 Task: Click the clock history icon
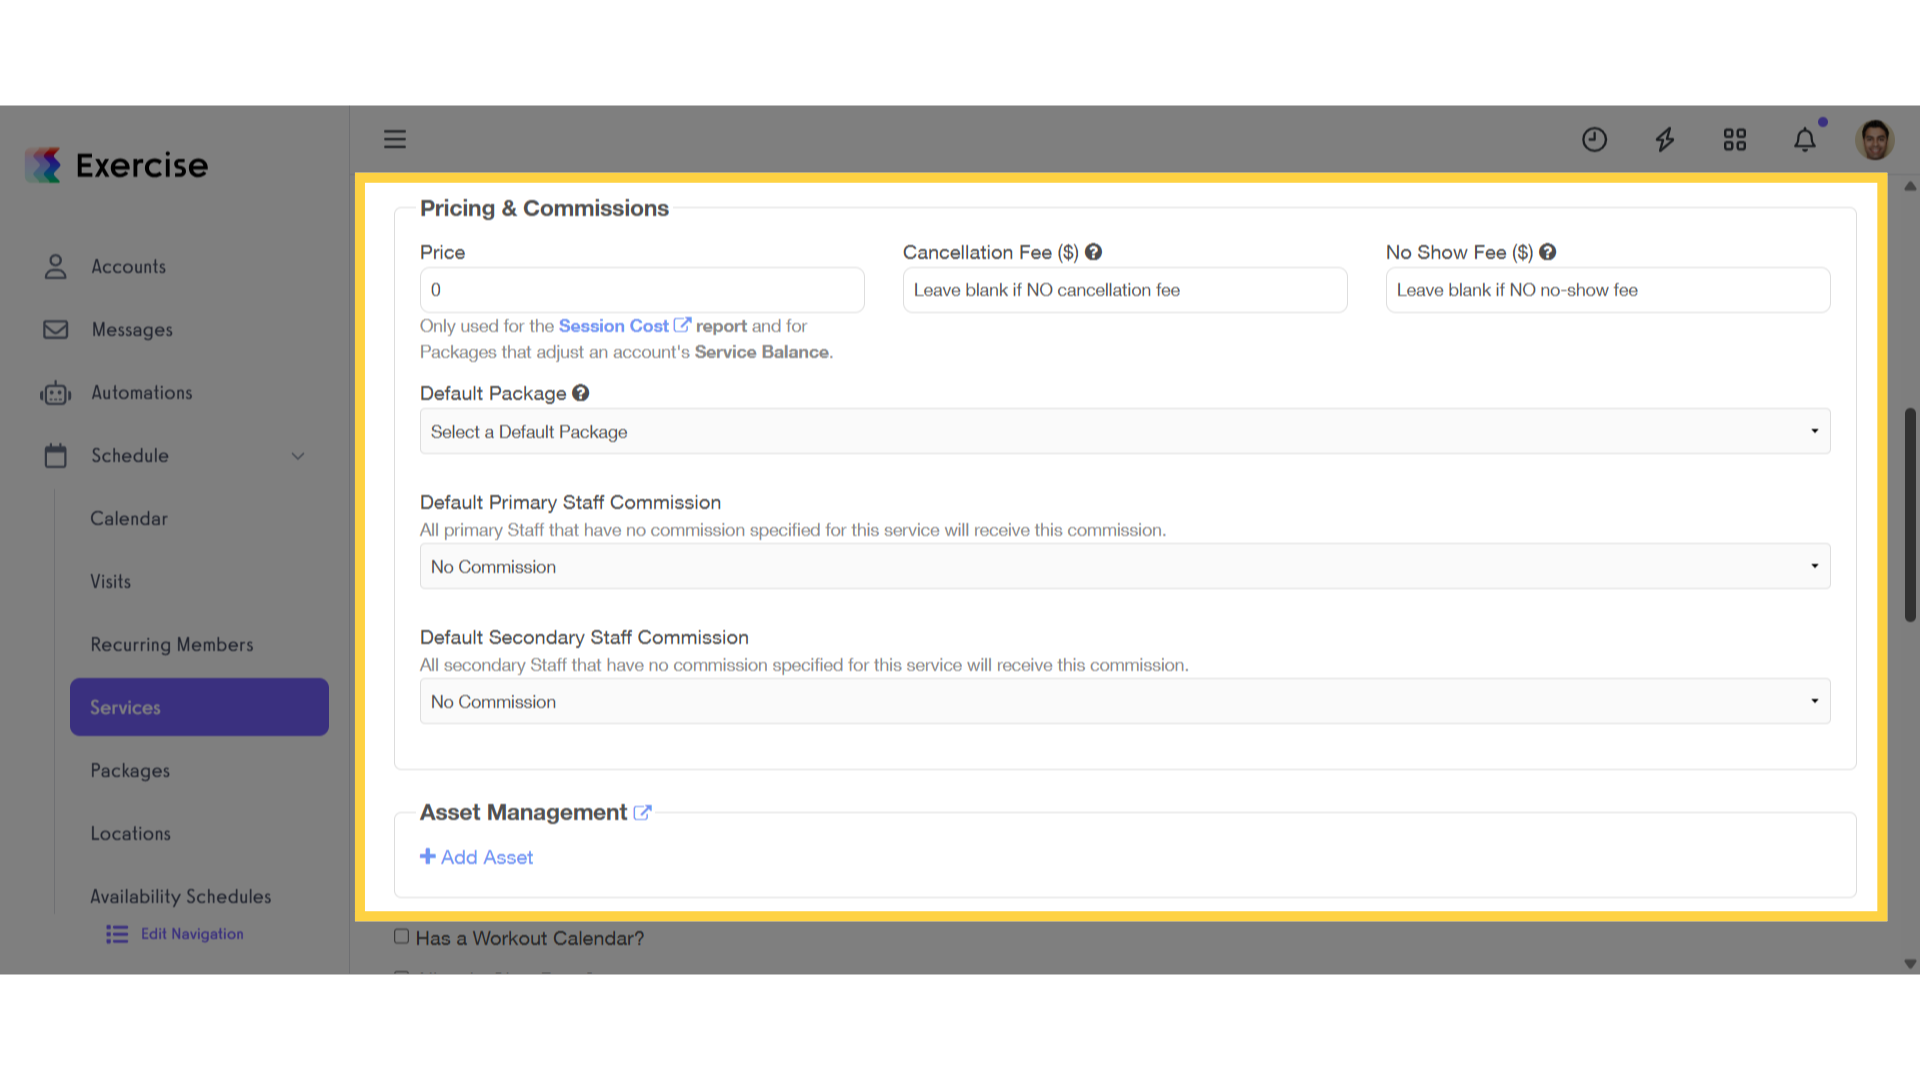[x=1594, y=139]
